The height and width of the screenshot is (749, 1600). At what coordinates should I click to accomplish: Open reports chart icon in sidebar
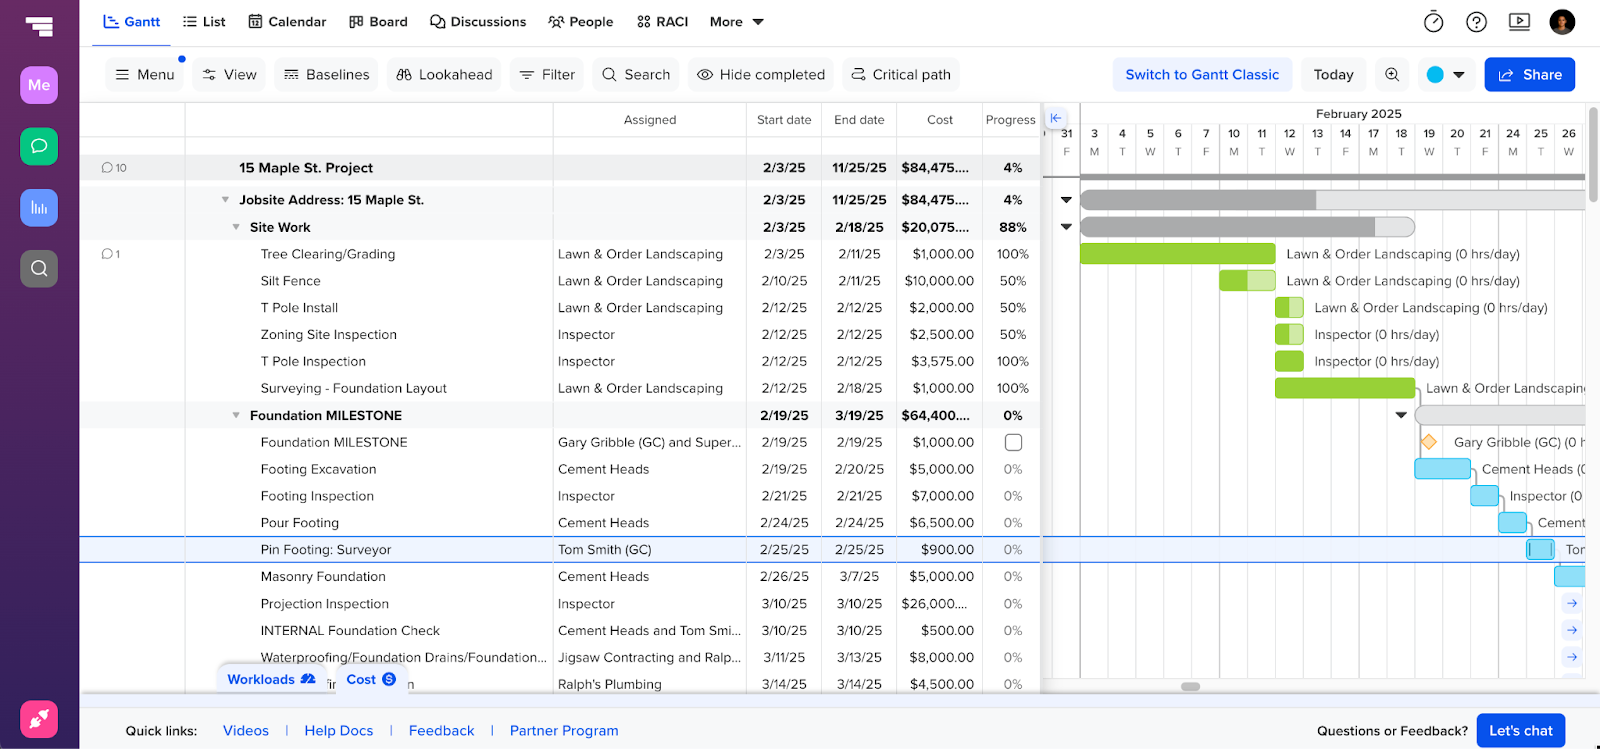39,208
